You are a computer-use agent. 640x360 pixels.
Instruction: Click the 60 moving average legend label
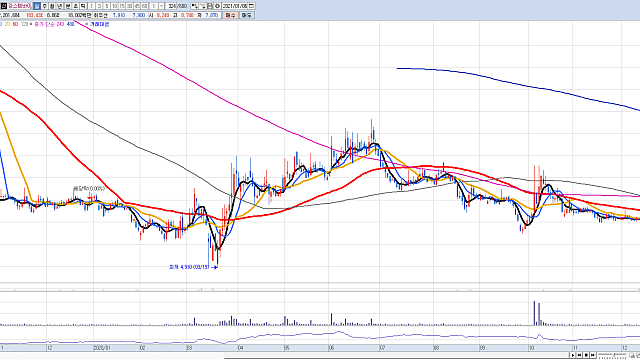coord(15,24)
